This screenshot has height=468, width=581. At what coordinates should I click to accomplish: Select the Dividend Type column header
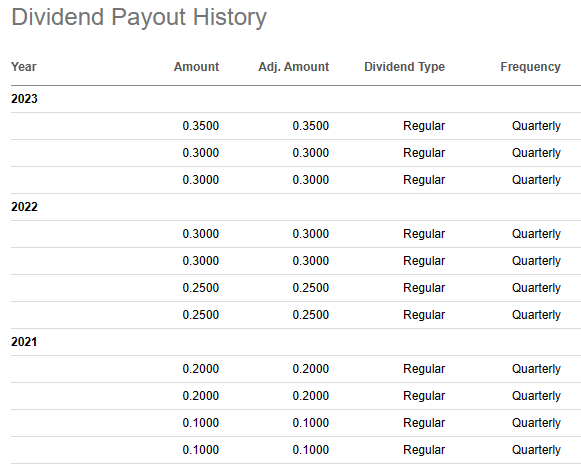404,67
